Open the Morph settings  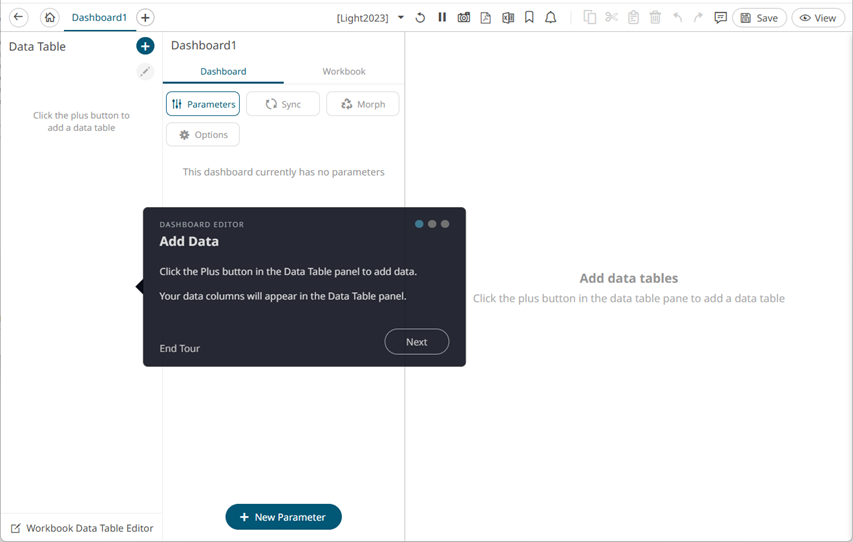tap(363, 104)
